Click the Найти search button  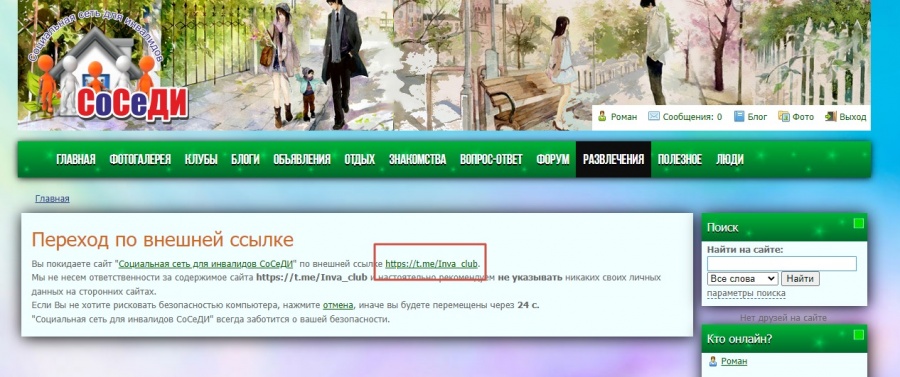click(800, 279)
